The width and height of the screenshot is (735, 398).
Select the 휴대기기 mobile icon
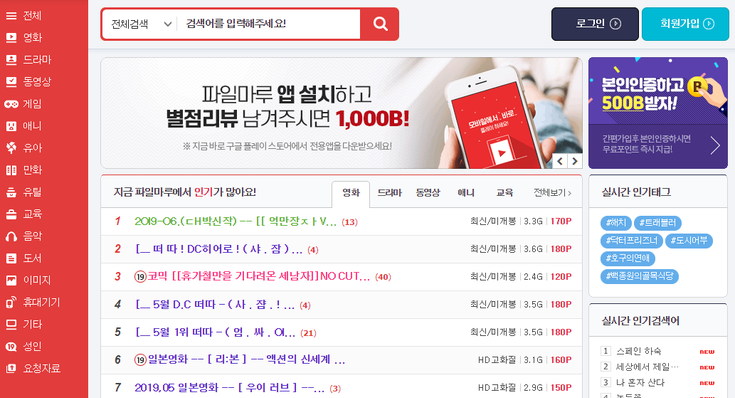11,302
